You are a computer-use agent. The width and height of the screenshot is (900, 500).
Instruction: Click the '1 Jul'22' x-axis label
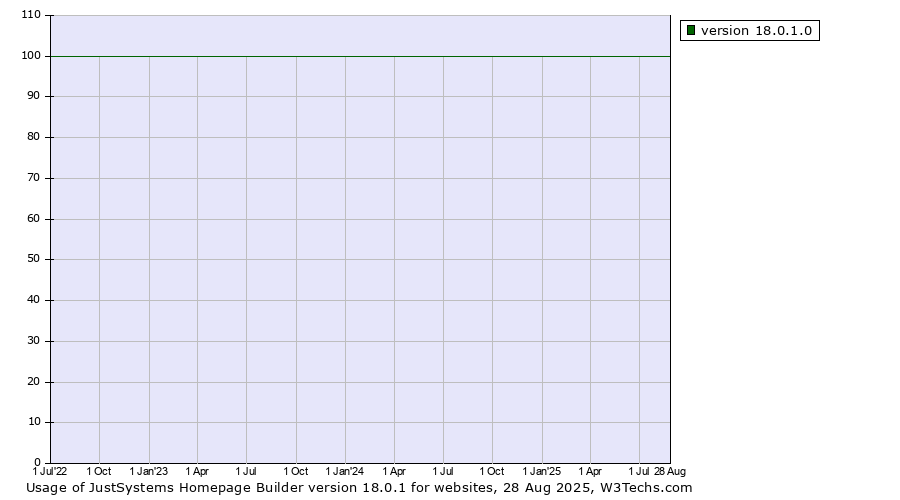50,471
